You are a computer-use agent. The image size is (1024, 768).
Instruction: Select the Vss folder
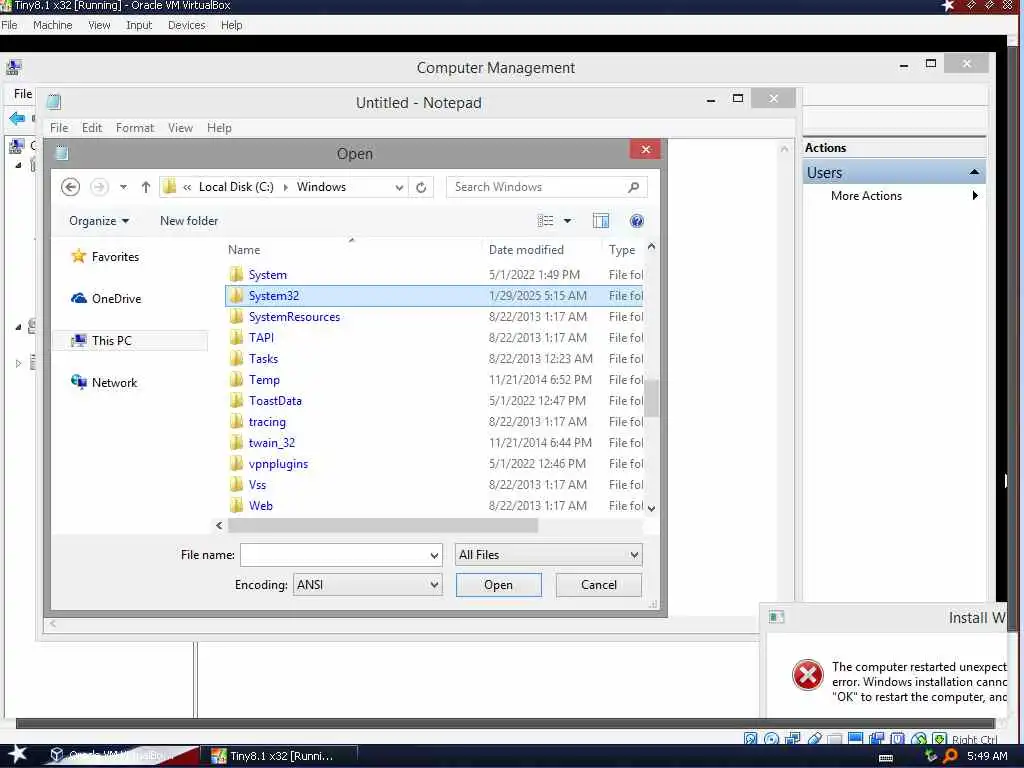coord(257,485)
